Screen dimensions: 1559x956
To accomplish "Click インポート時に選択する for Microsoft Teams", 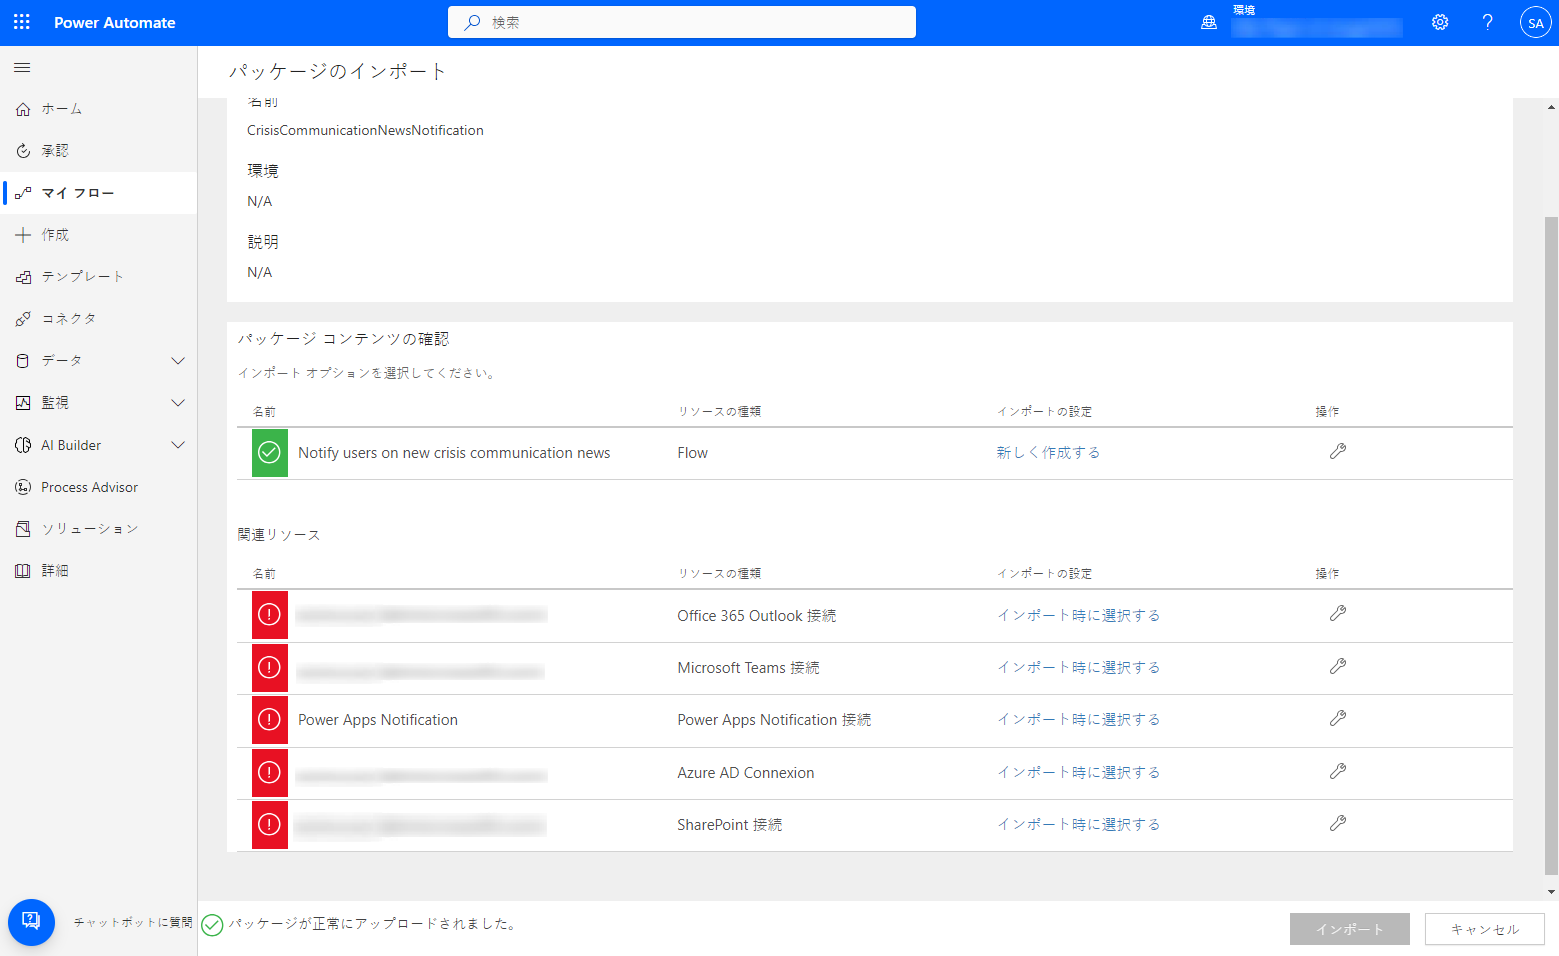I will pos(1078,667).
